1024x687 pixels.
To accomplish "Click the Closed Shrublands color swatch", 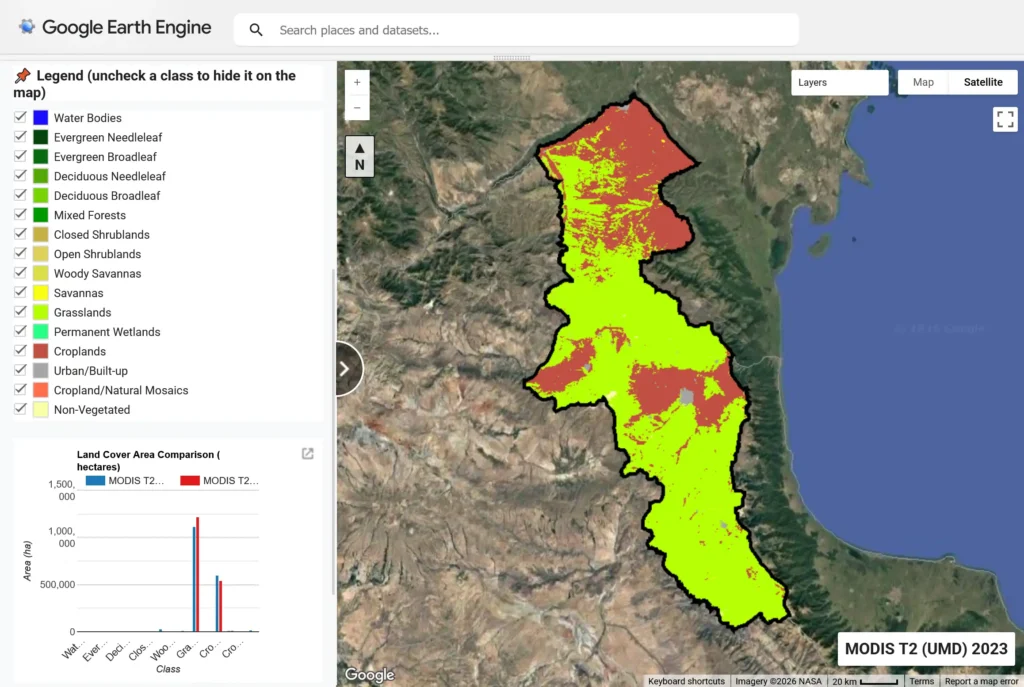I will tap(40, 234).
